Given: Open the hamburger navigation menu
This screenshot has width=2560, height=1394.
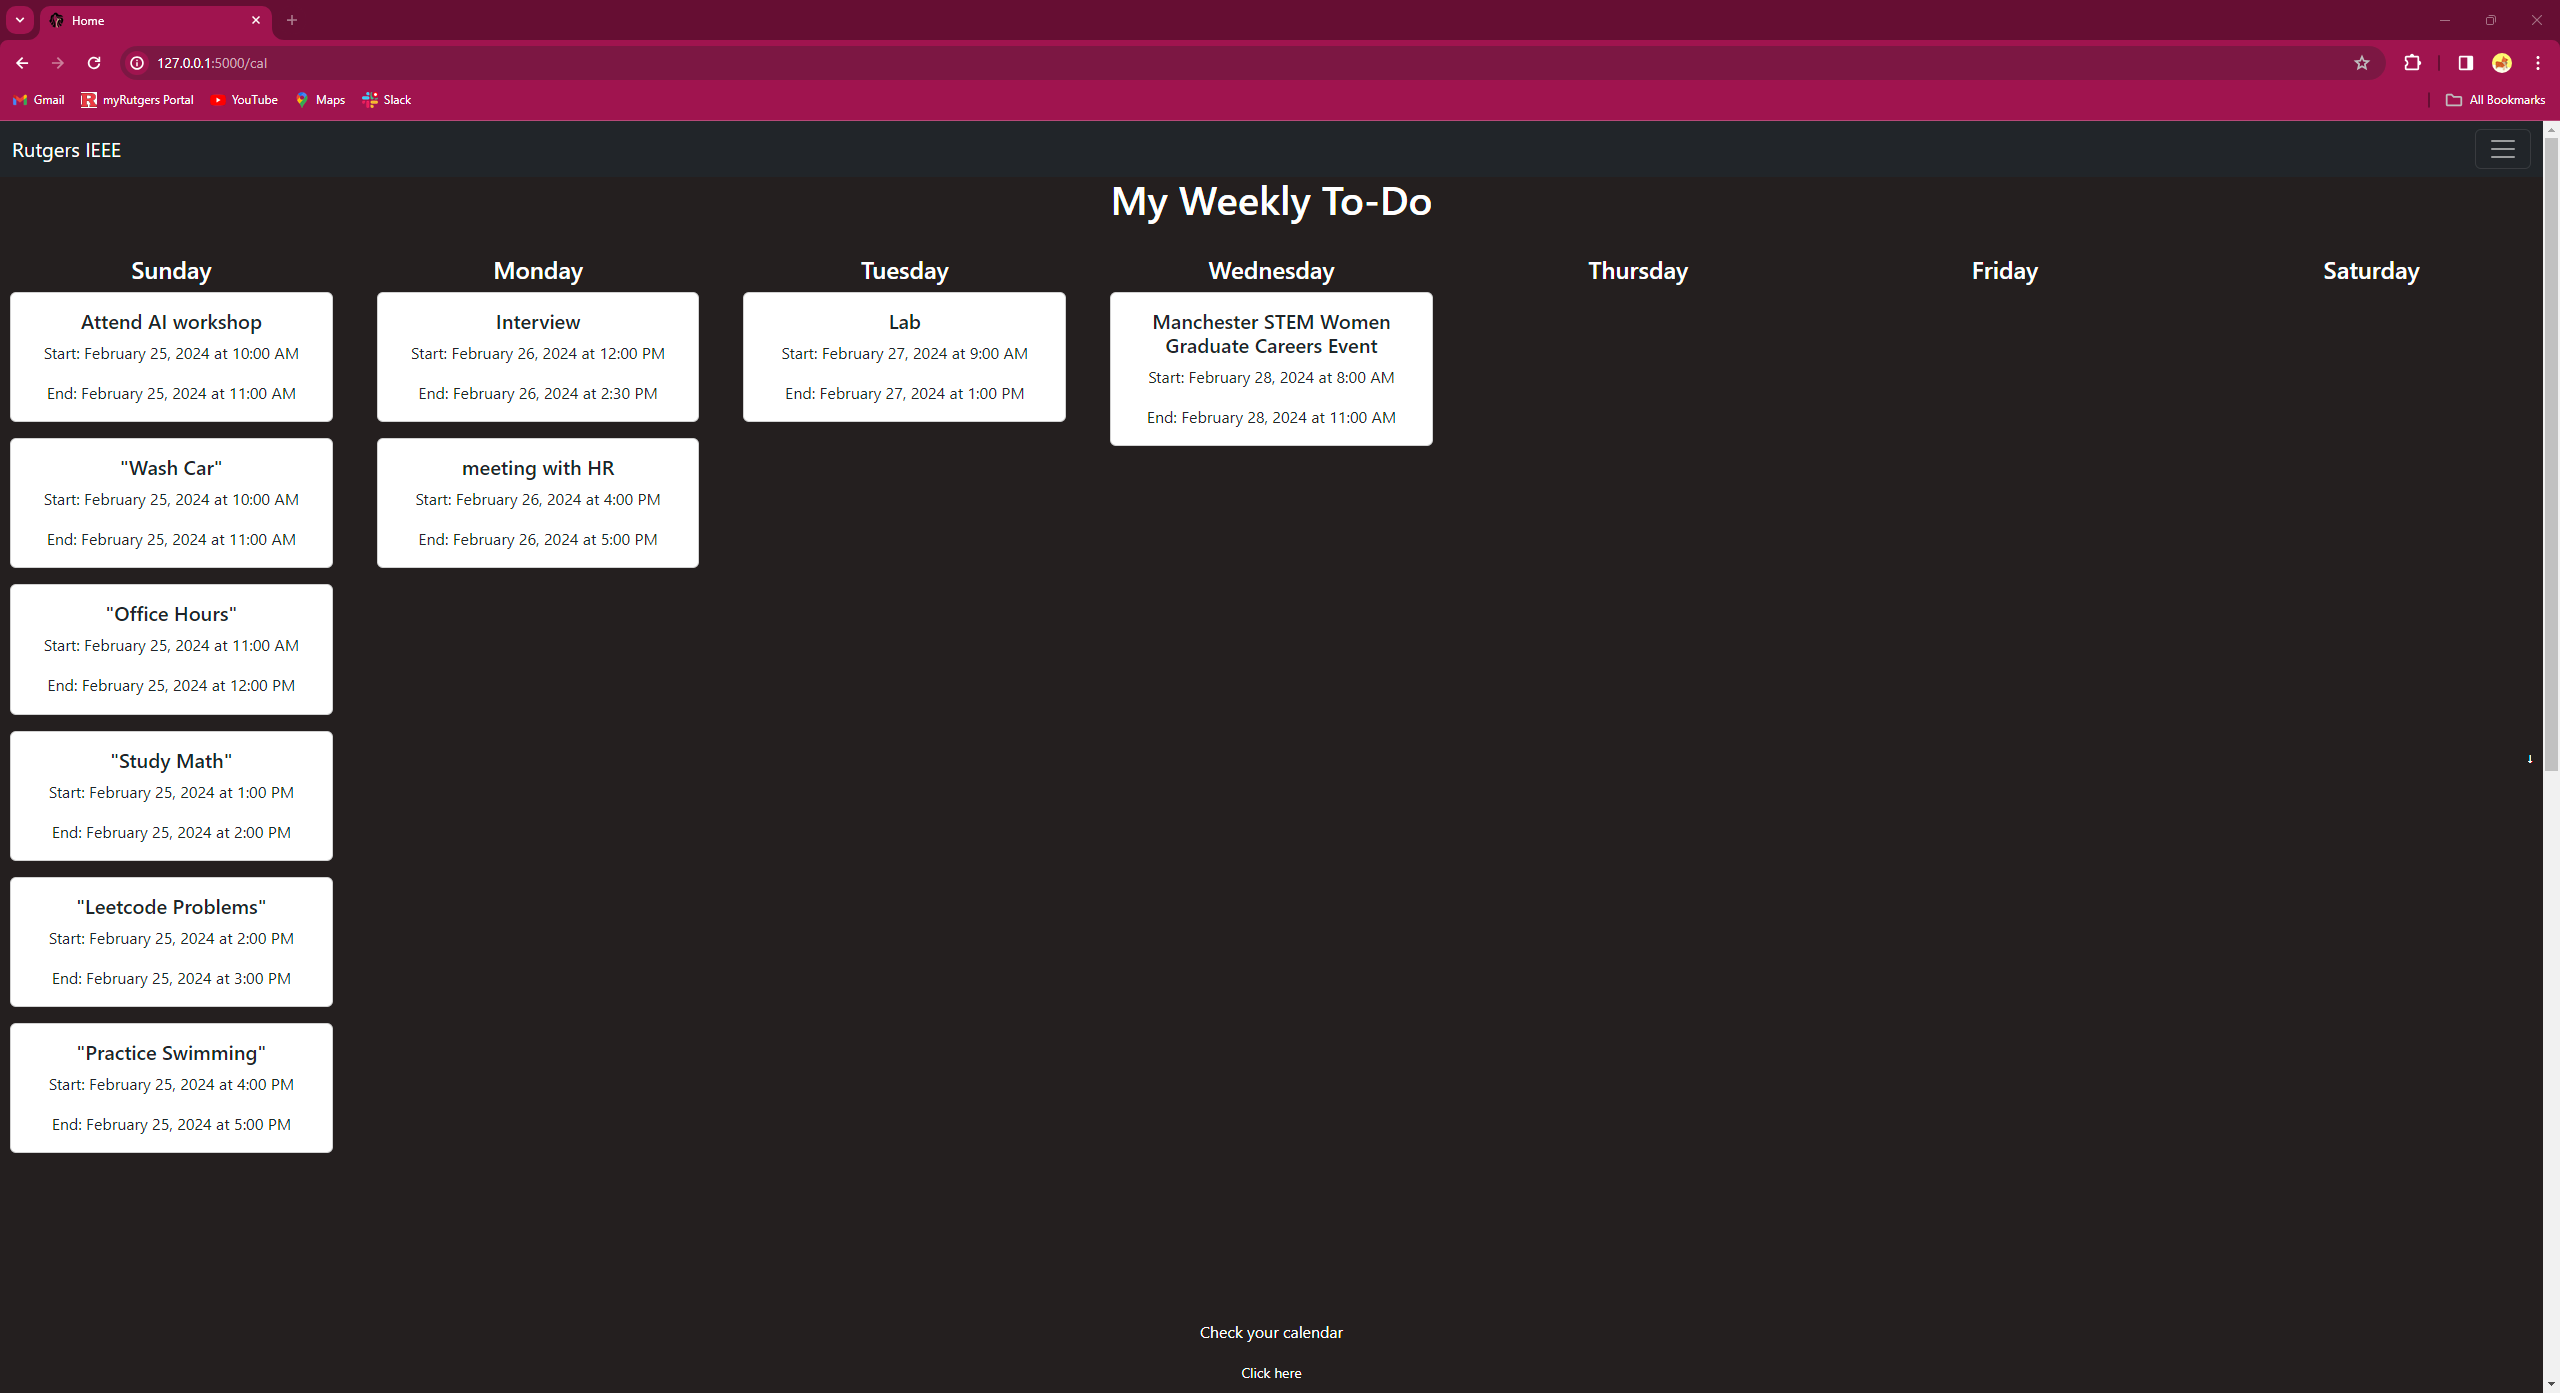Looking at the screenshot, I should pyautogui.click(x=2502, y=149).
